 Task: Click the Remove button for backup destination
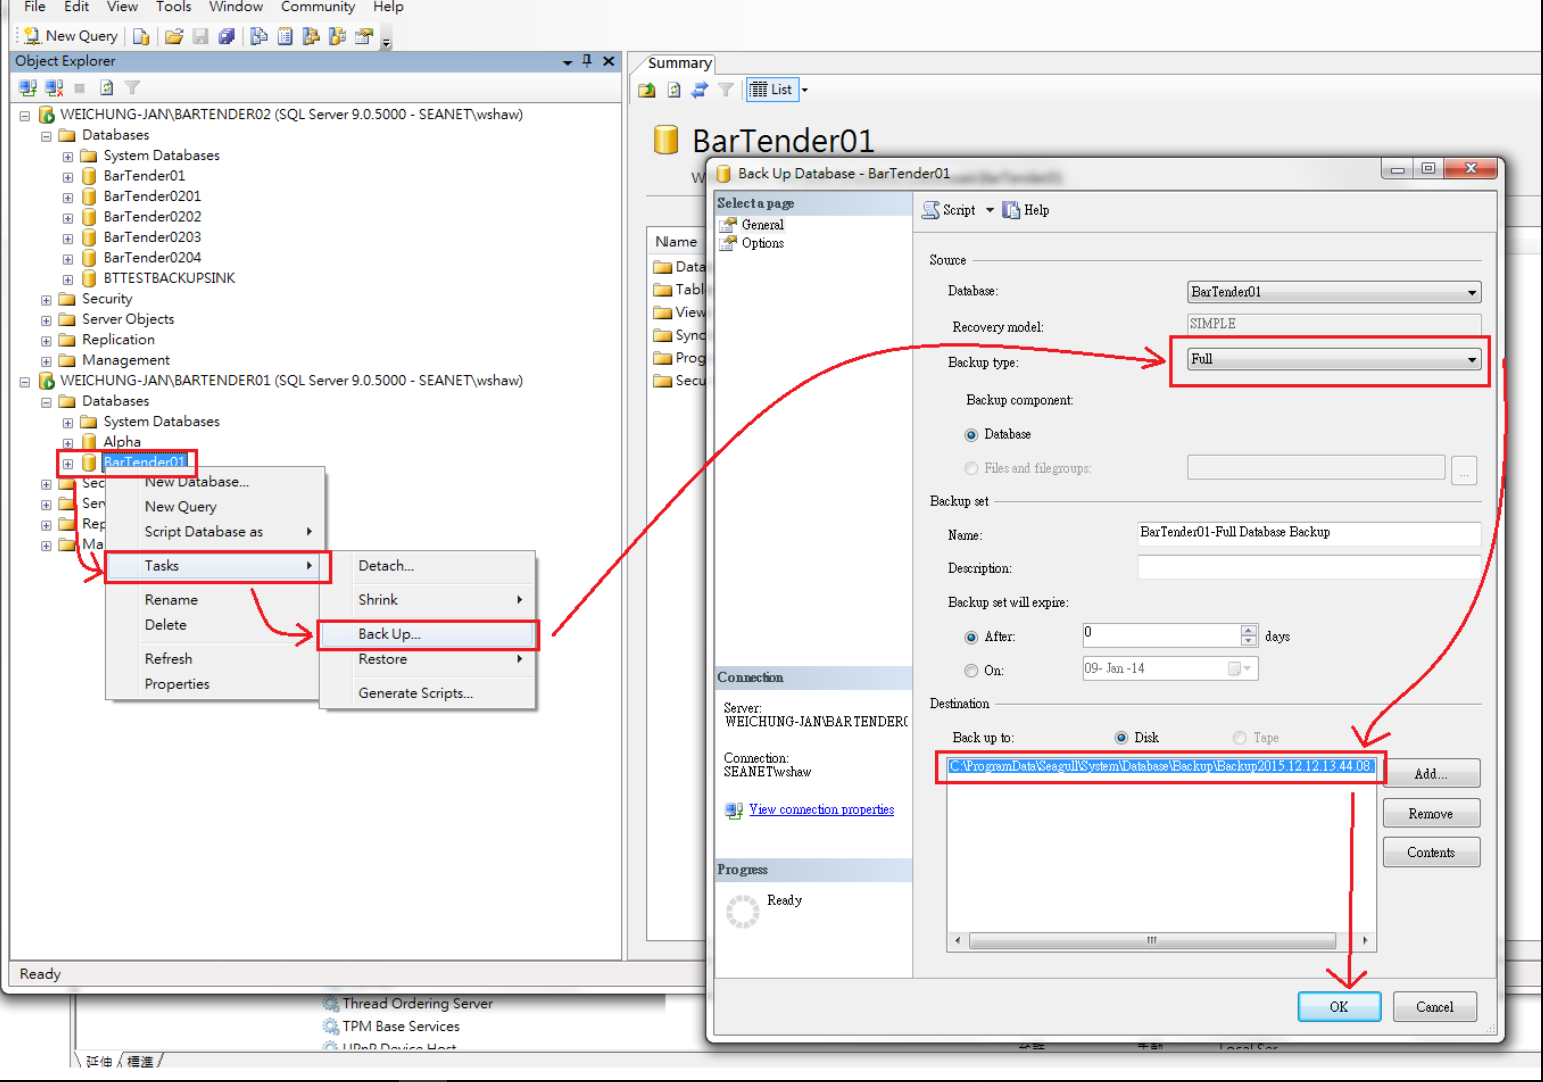click(x=1431, y=813)
